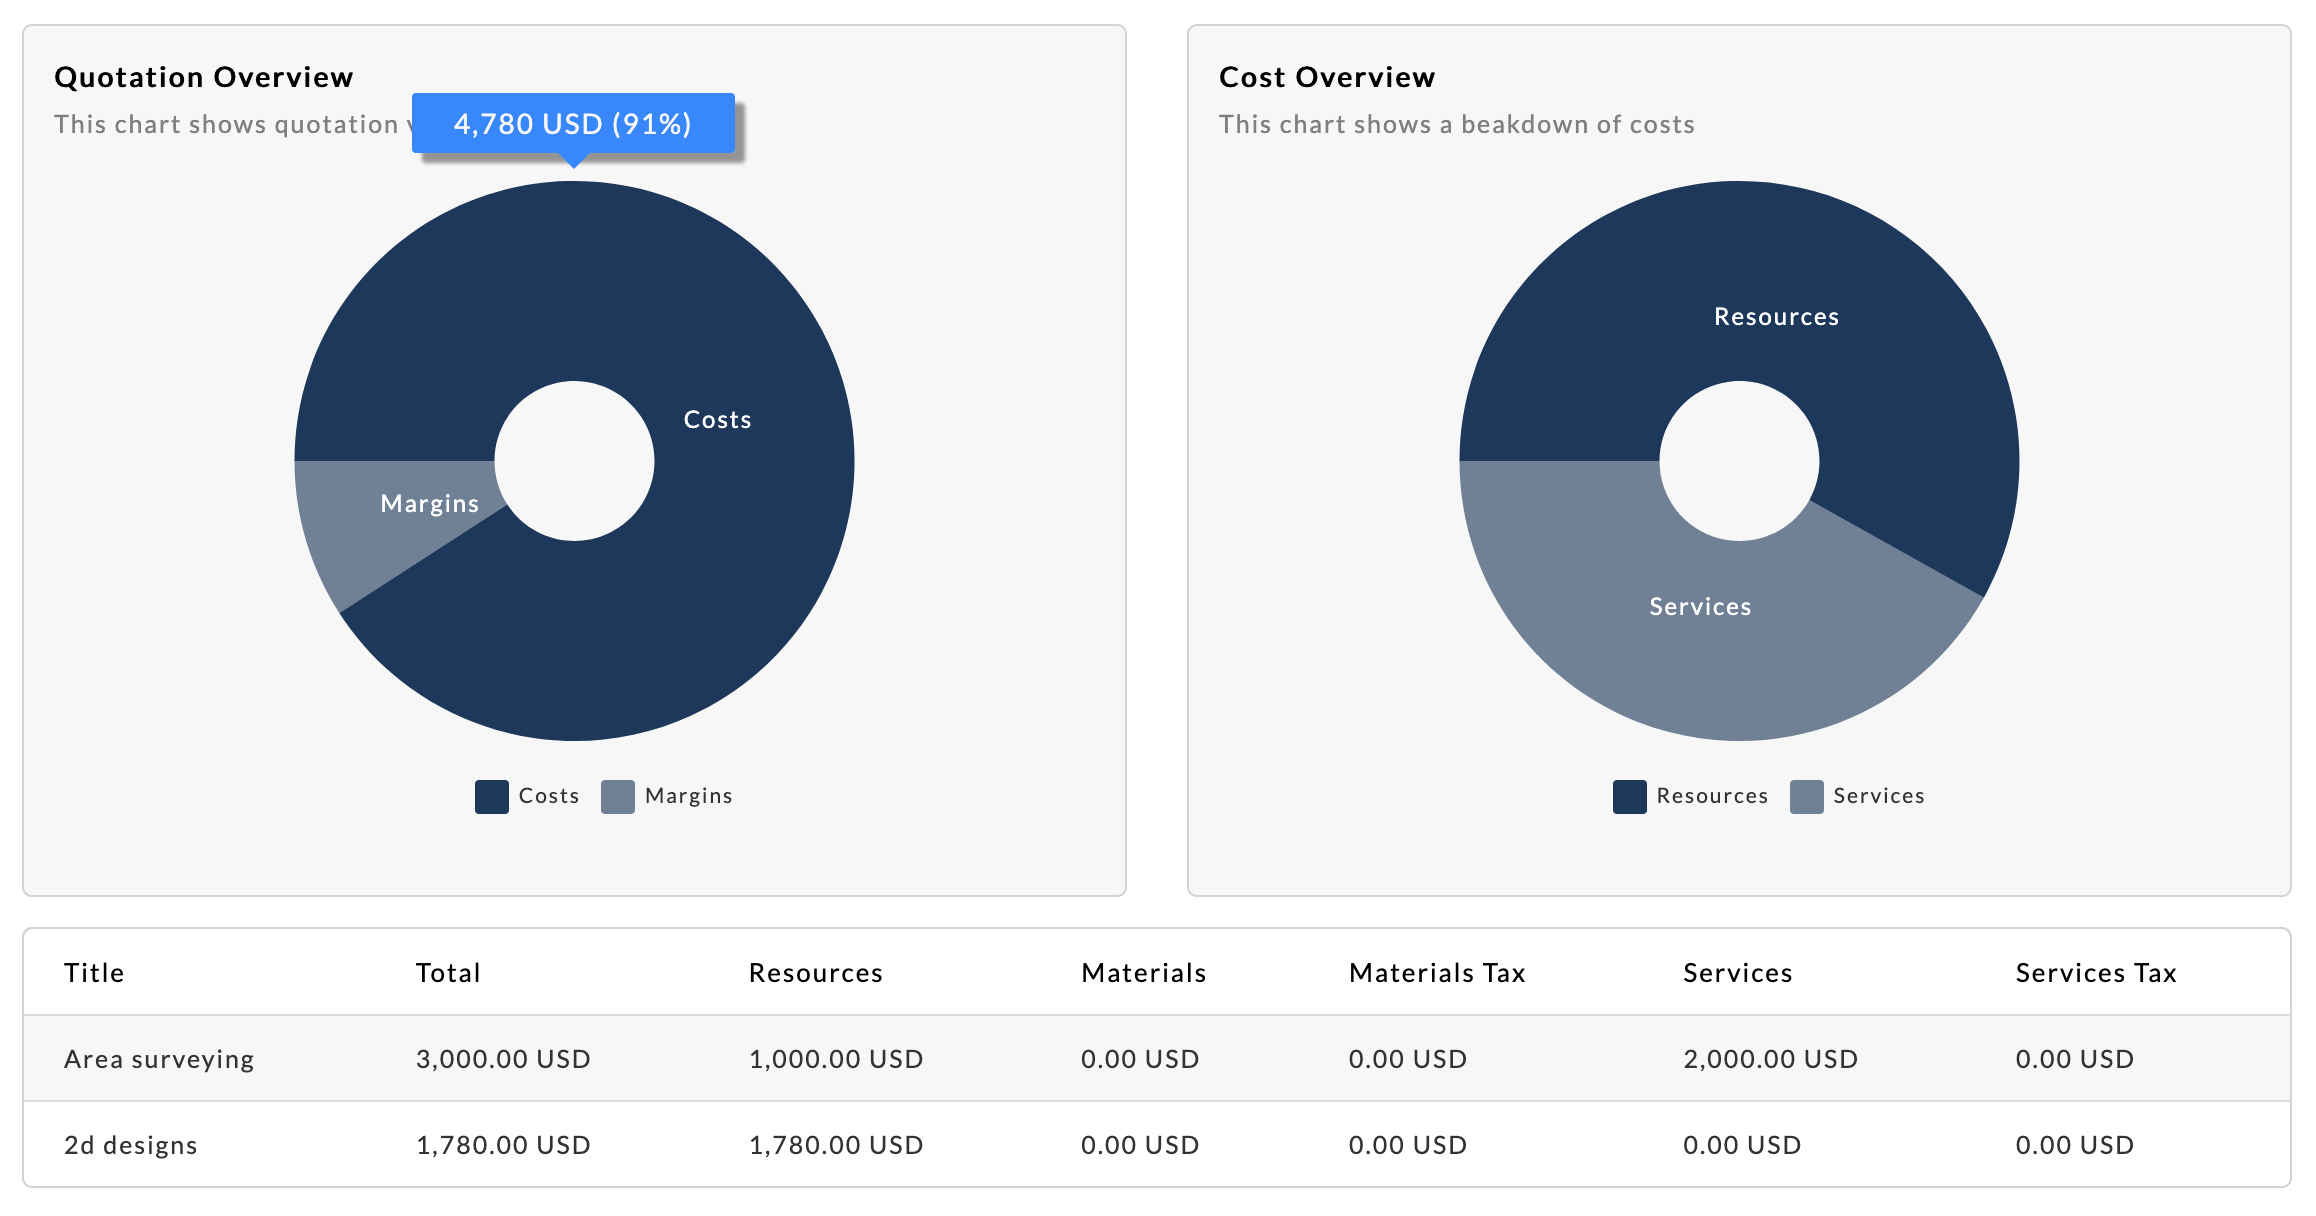Toggle the Services legend color swatch
Viewport: 2316px width, 1216px height.
[1806, 796]
